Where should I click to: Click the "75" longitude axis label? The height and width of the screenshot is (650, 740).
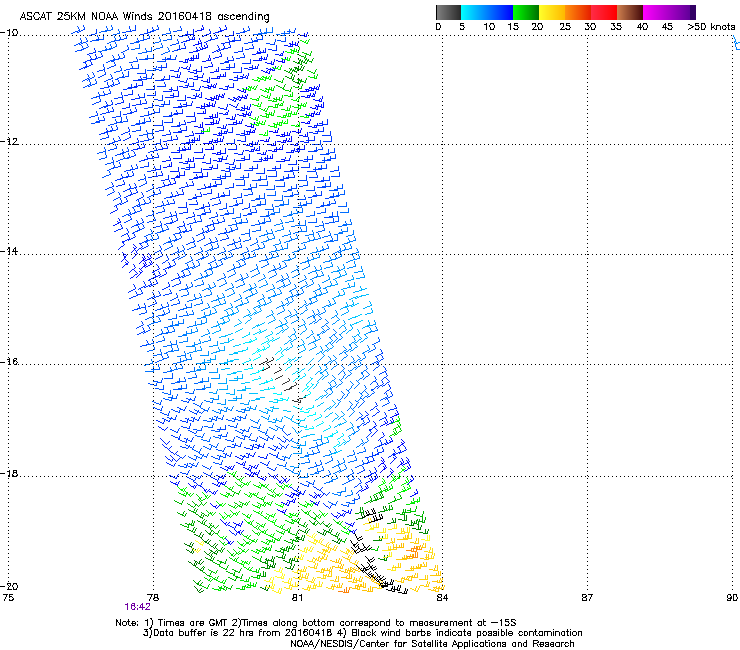tap(8, 598)
